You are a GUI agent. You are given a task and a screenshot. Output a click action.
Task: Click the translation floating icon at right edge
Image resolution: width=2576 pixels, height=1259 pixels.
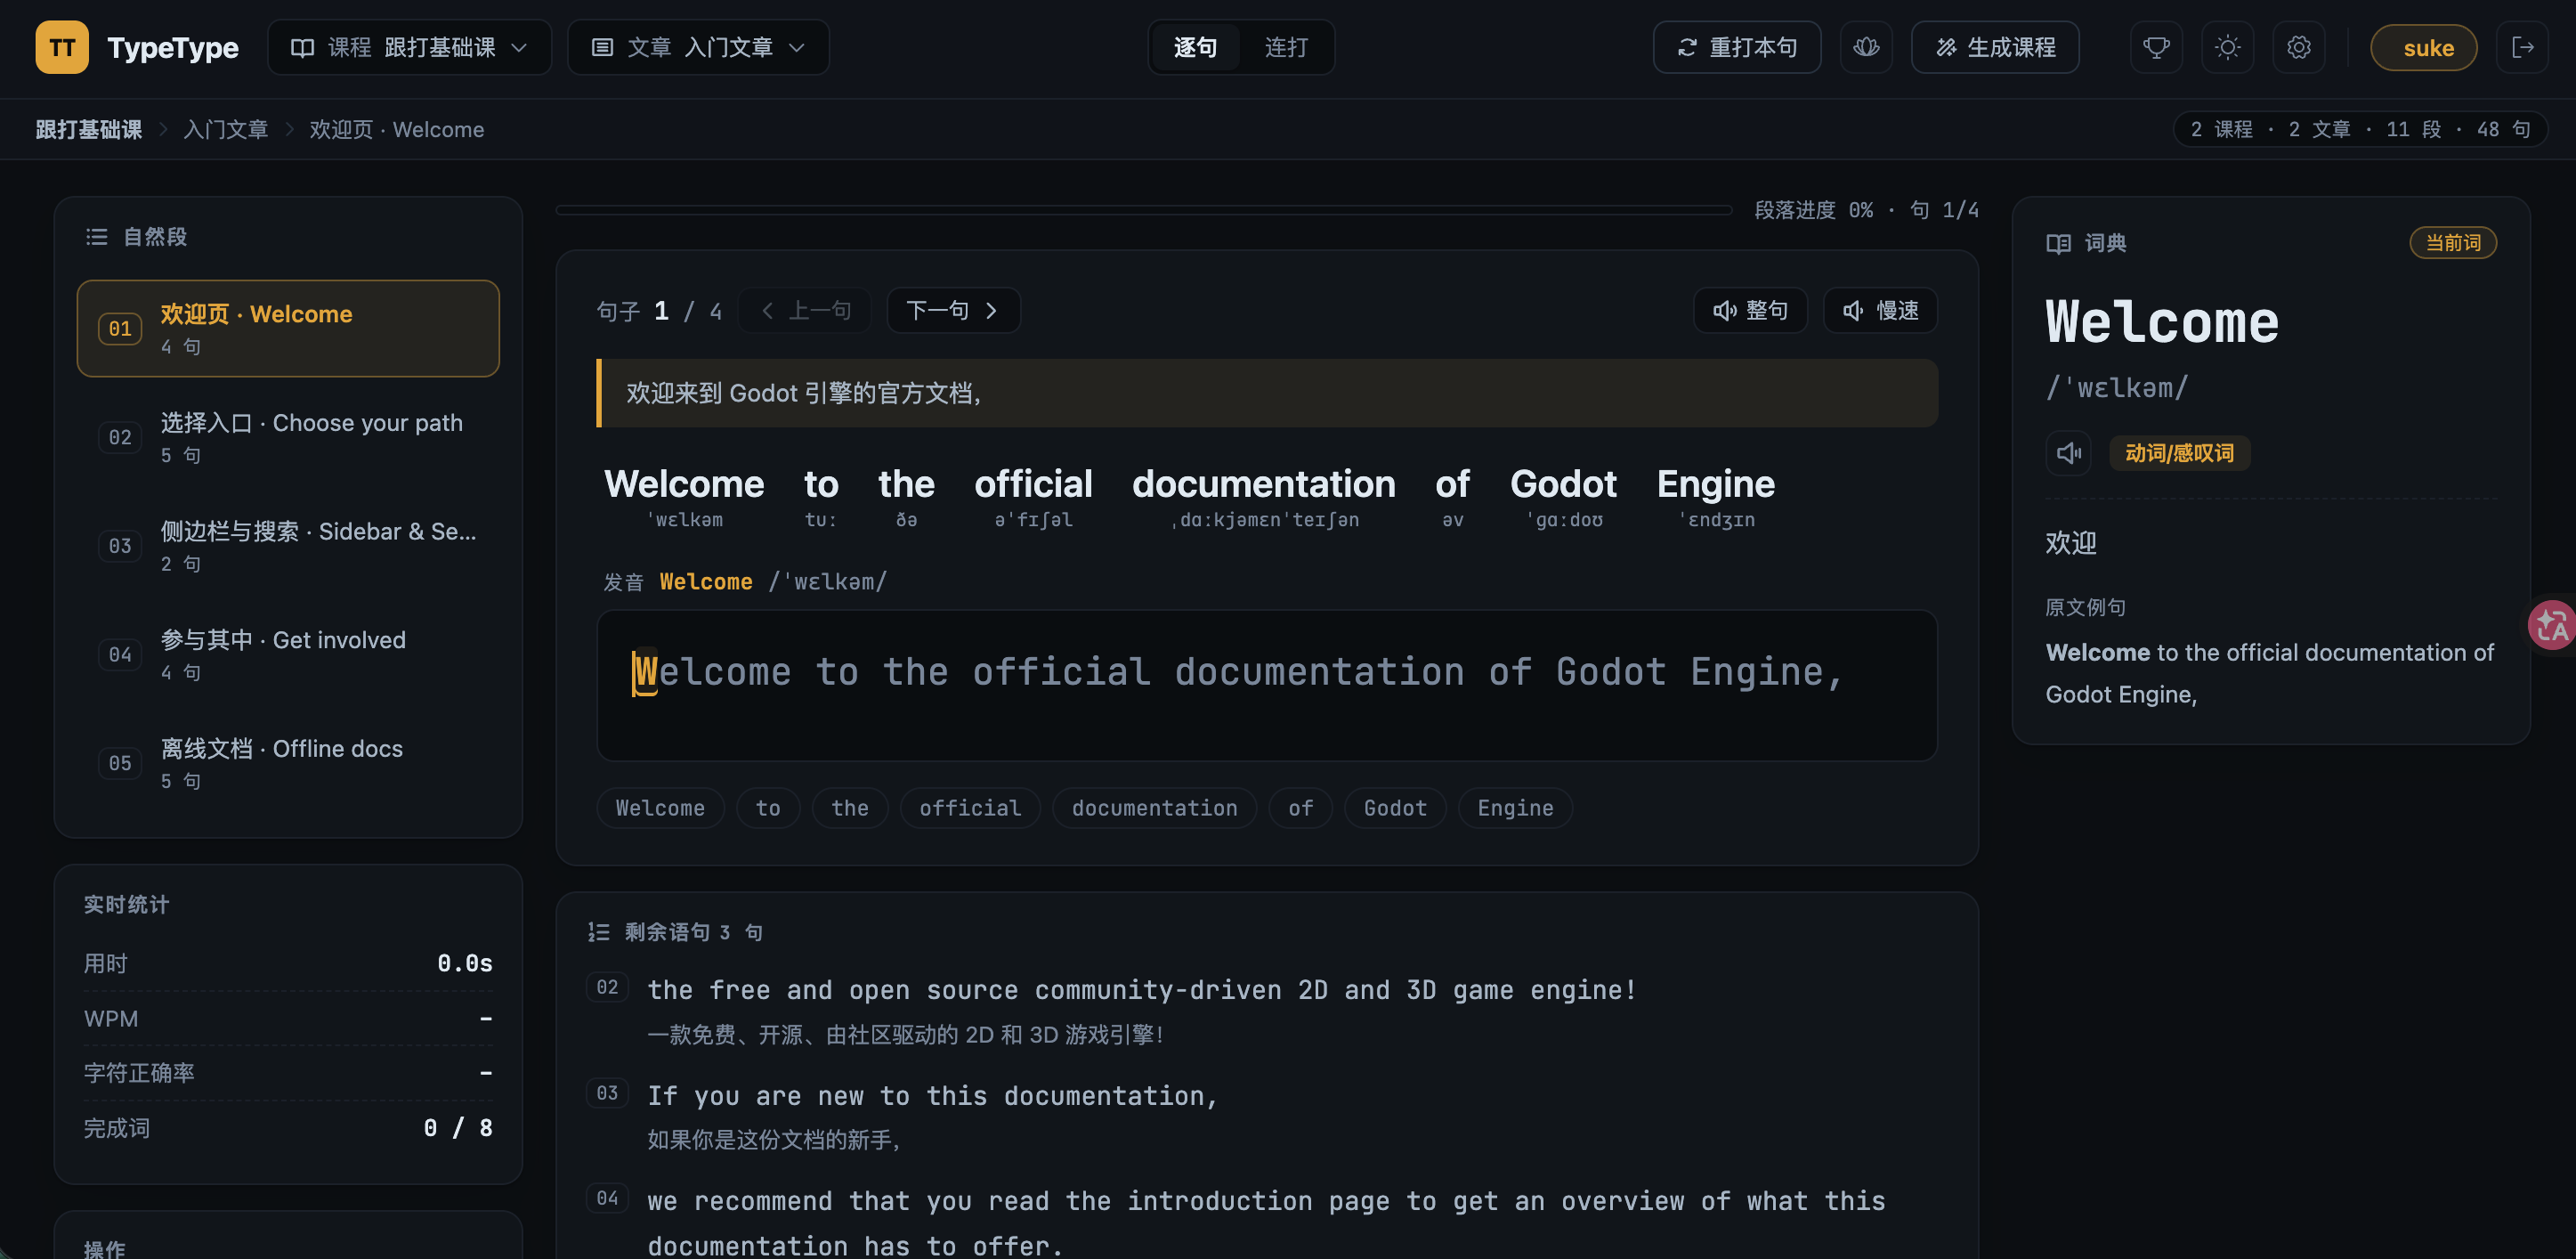[2552, 625]
